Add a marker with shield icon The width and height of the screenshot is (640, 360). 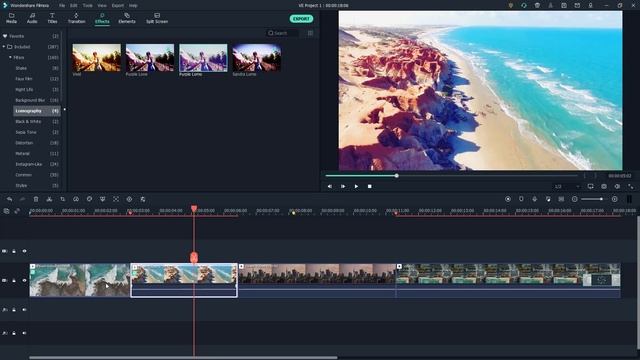[521, 199]
